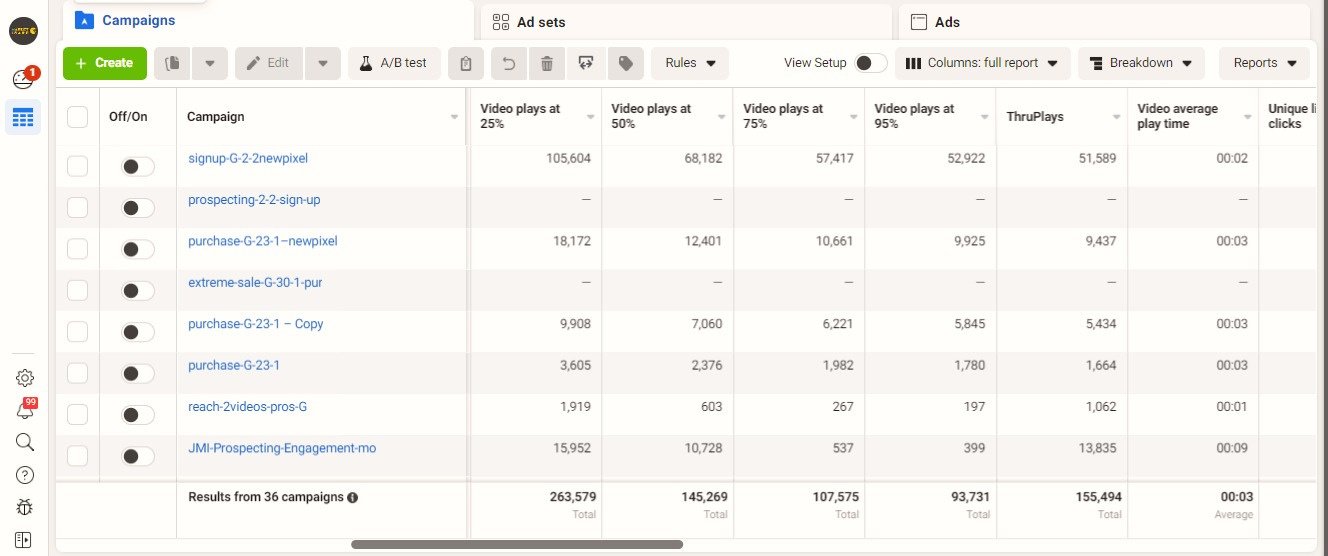Click the trash delete icon
The width and height of the screenshot is (1328, 556).
[546, 63]
